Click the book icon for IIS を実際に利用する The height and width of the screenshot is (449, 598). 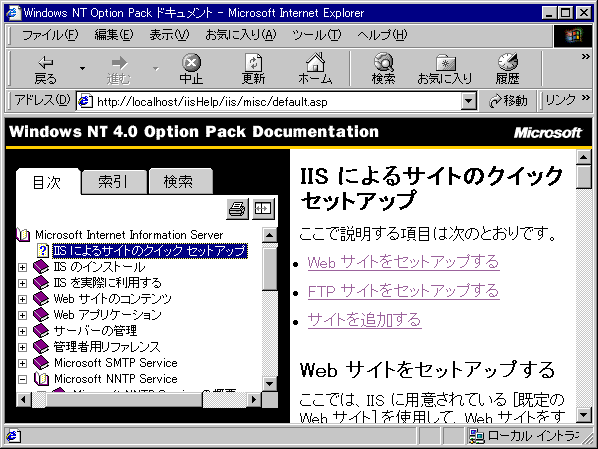click(x=41, y=283)
